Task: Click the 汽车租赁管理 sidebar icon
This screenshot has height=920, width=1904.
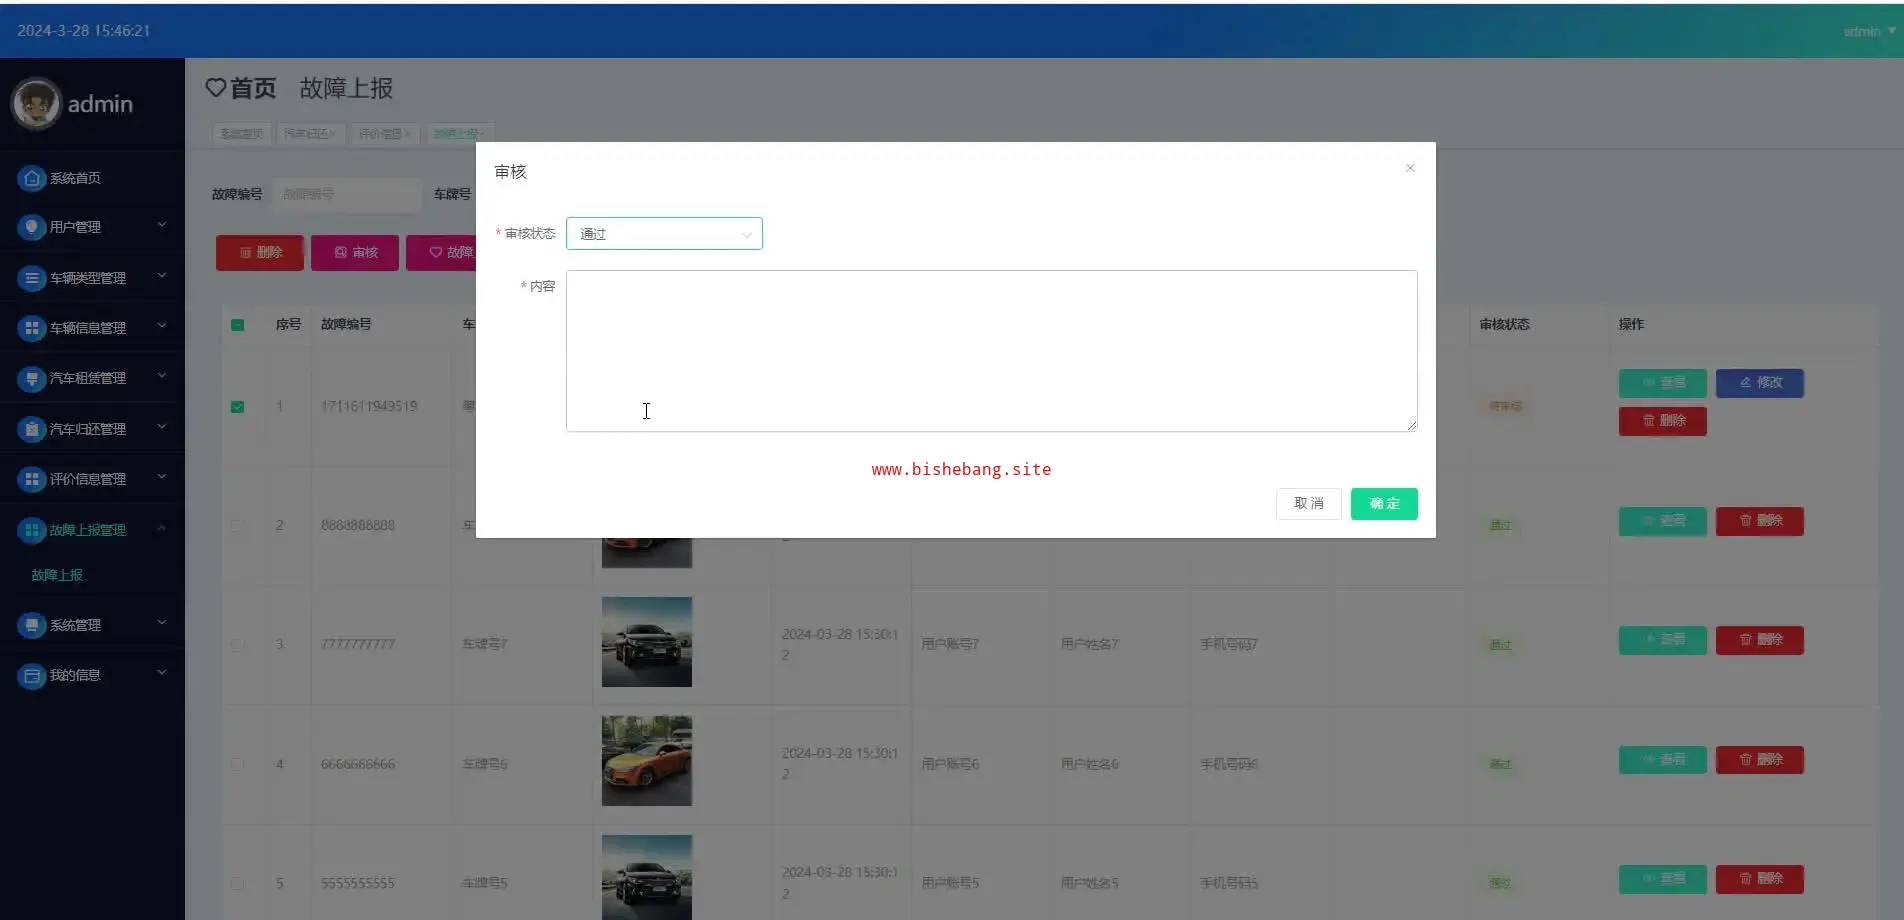Action: (x=32, y=378)
